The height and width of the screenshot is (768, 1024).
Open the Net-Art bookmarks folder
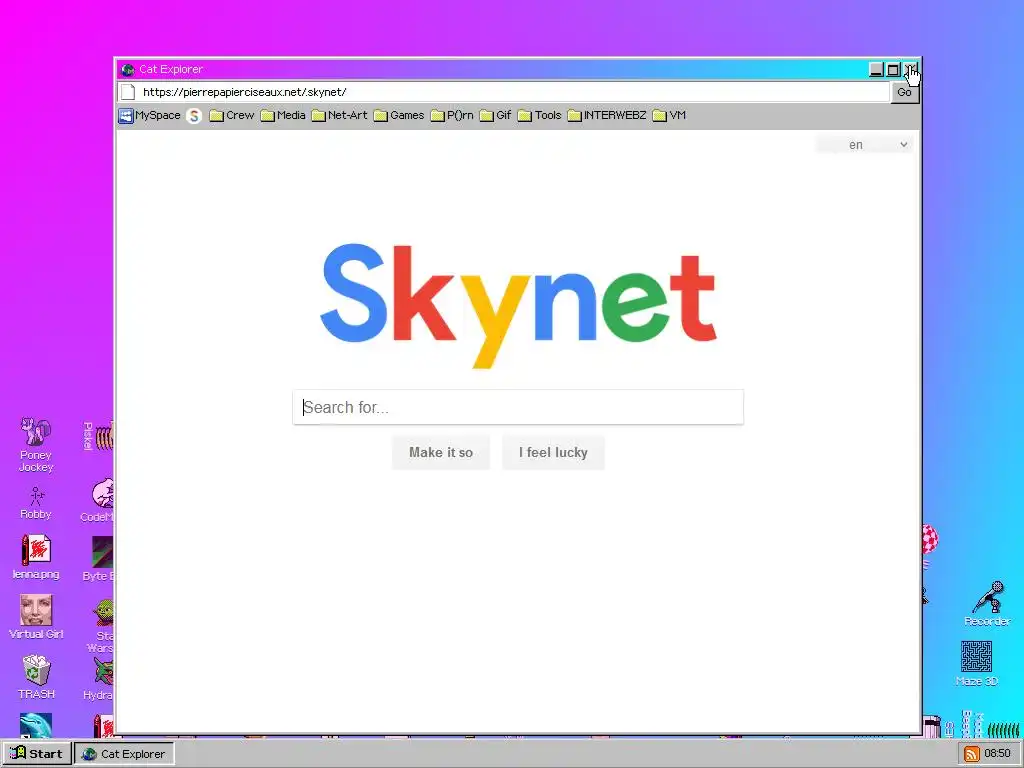(340, 116)
